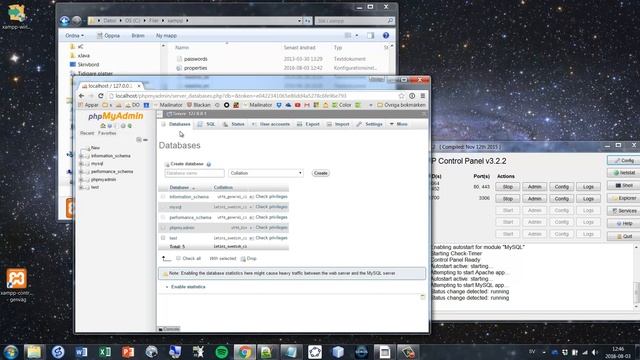This screenshot has width=640, height=360.
Task: Bookmark this page with the star icon
Action: pyautogui.click(x=401, y=96)
